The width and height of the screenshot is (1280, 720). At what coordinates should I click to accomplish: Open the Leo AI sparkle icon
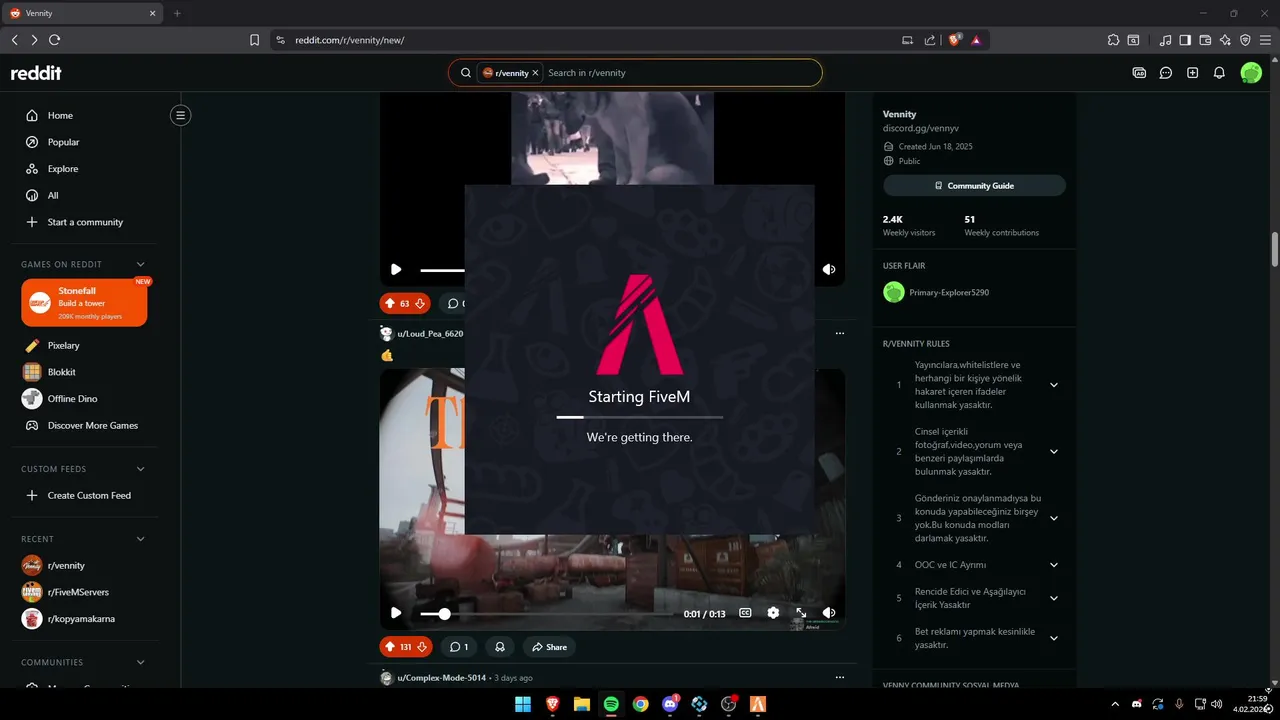pos(1225,40)
